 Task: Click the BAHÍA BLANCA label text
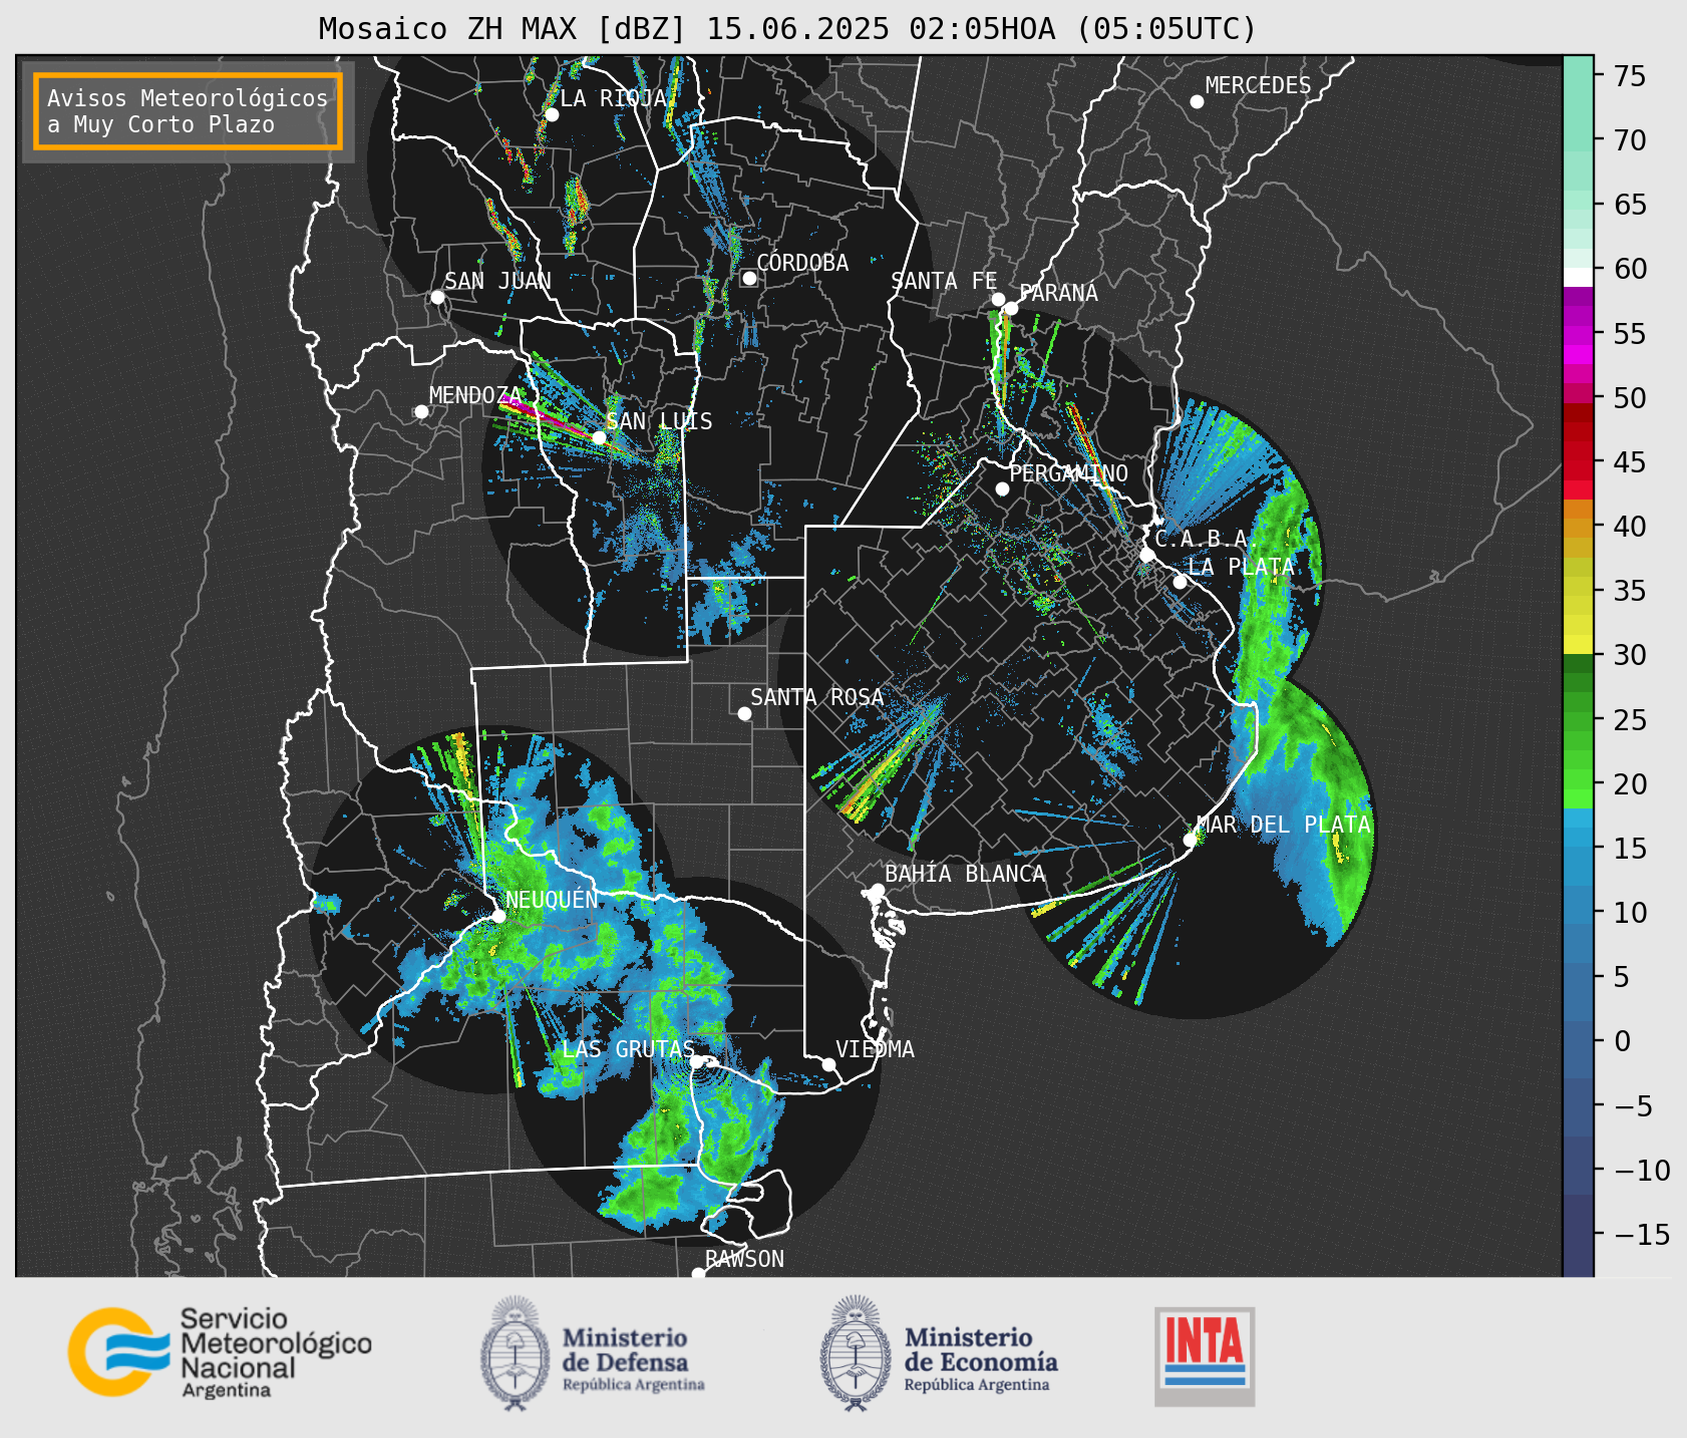(965, 874)
